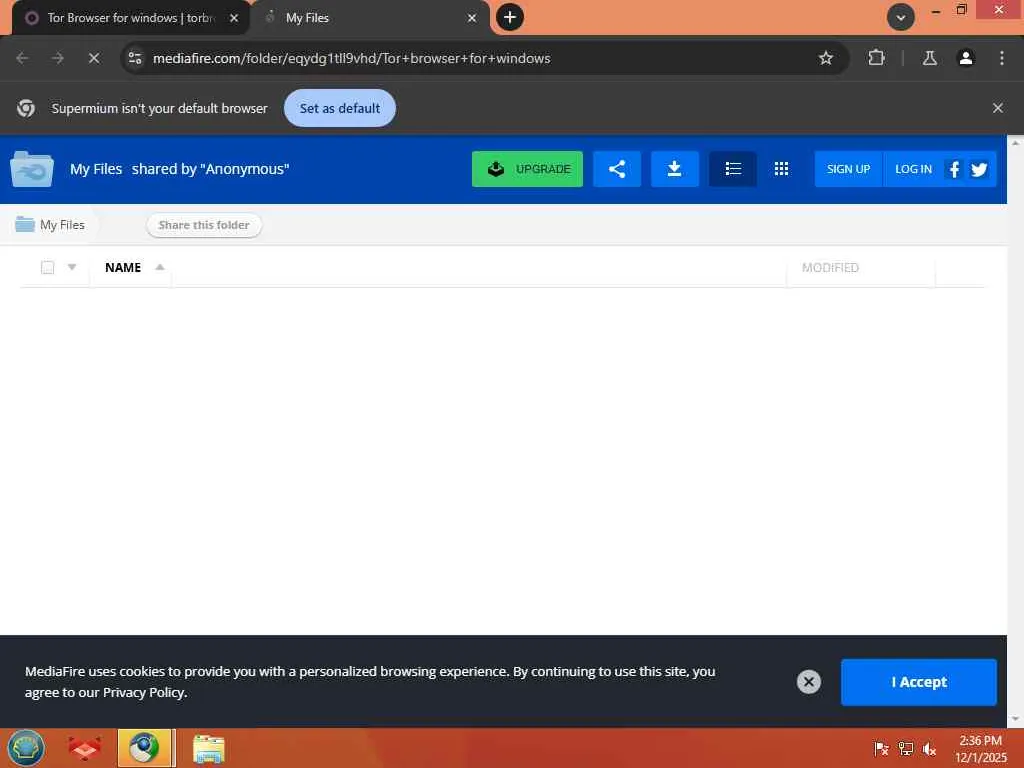Click the MediaFire folder logo icon

[x=31, y=169]
